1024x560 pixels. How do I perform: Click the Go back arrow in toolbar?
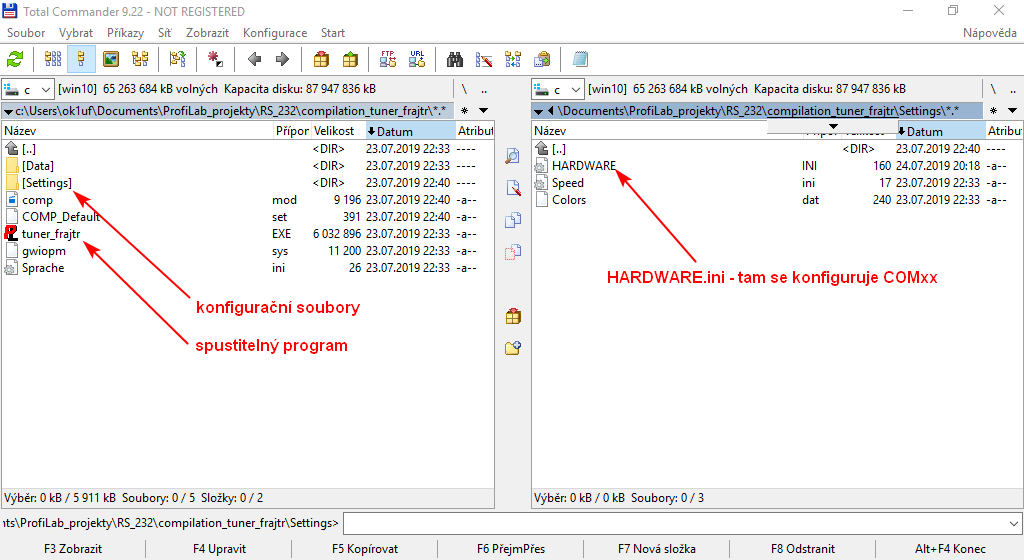[x=254, y=59]
